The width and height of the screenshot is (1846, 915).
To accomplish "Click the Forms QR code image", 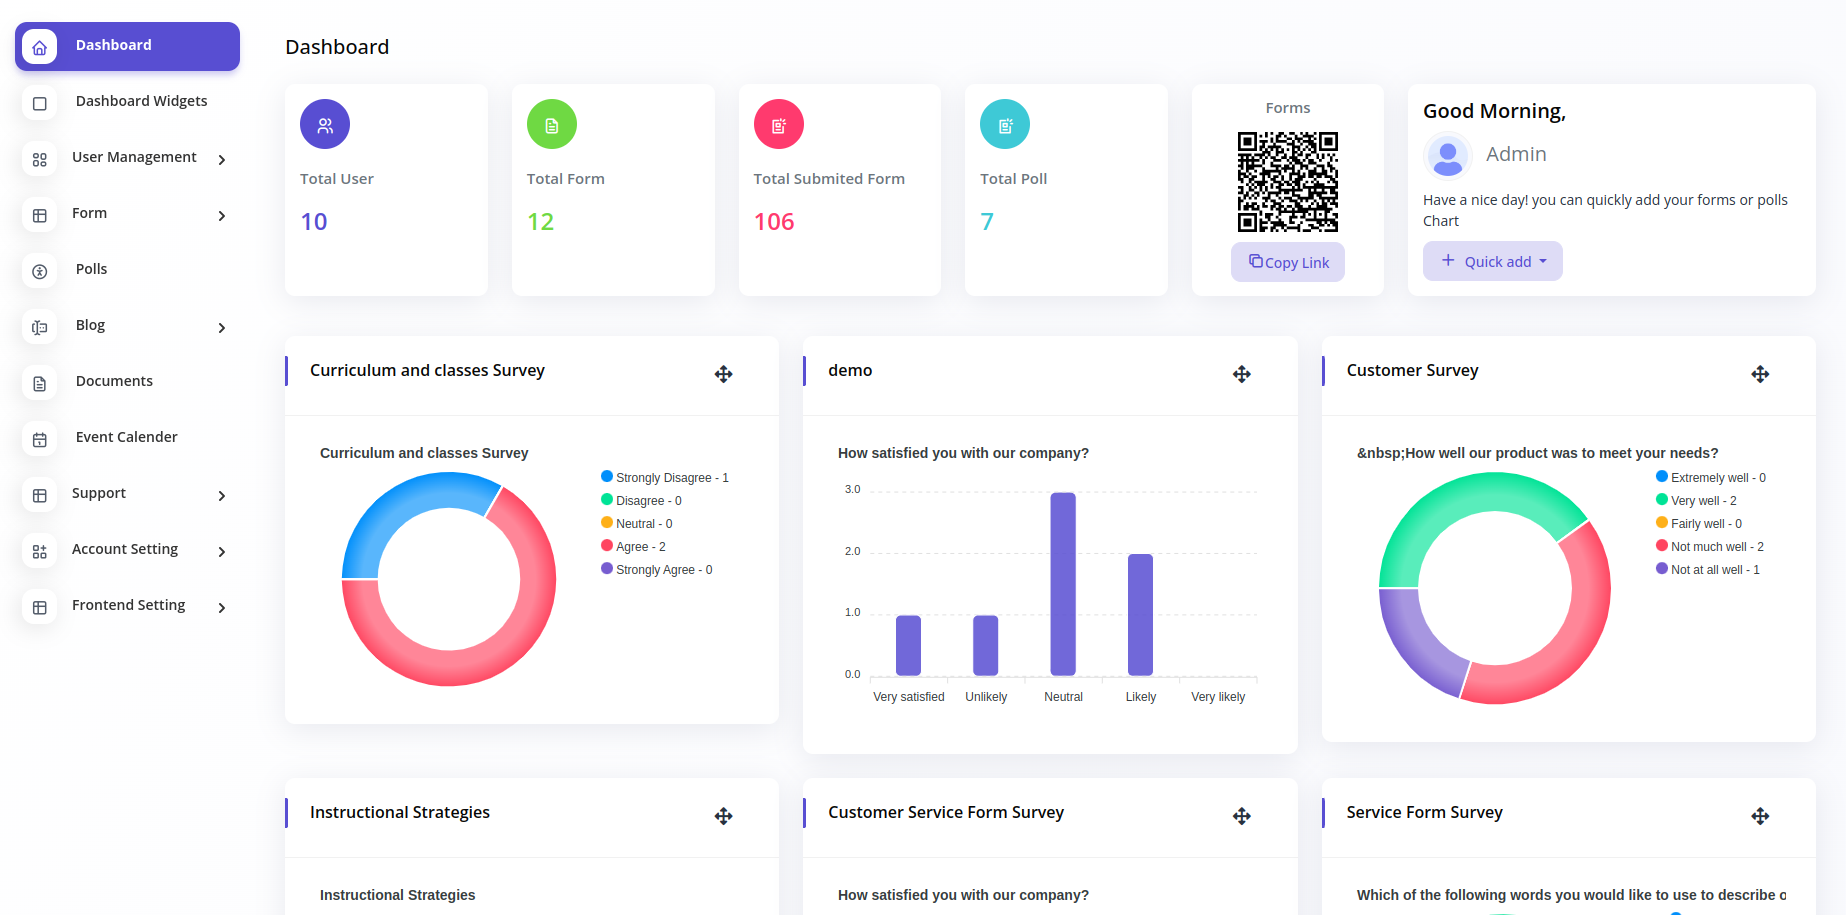I will click(x=1287, y=182).
